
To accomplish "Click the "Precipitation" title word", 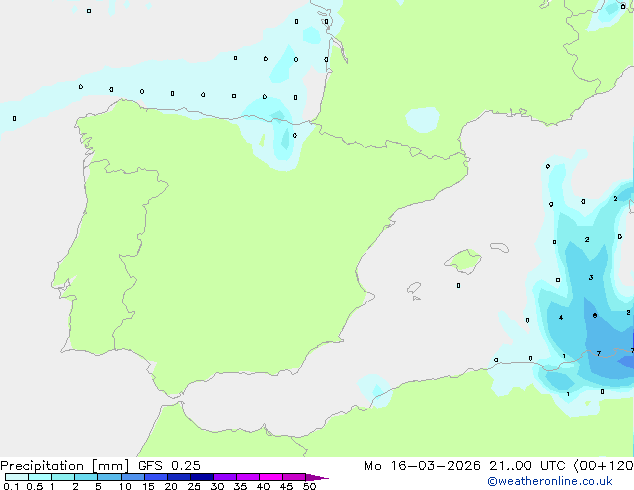I will (42, 466).
